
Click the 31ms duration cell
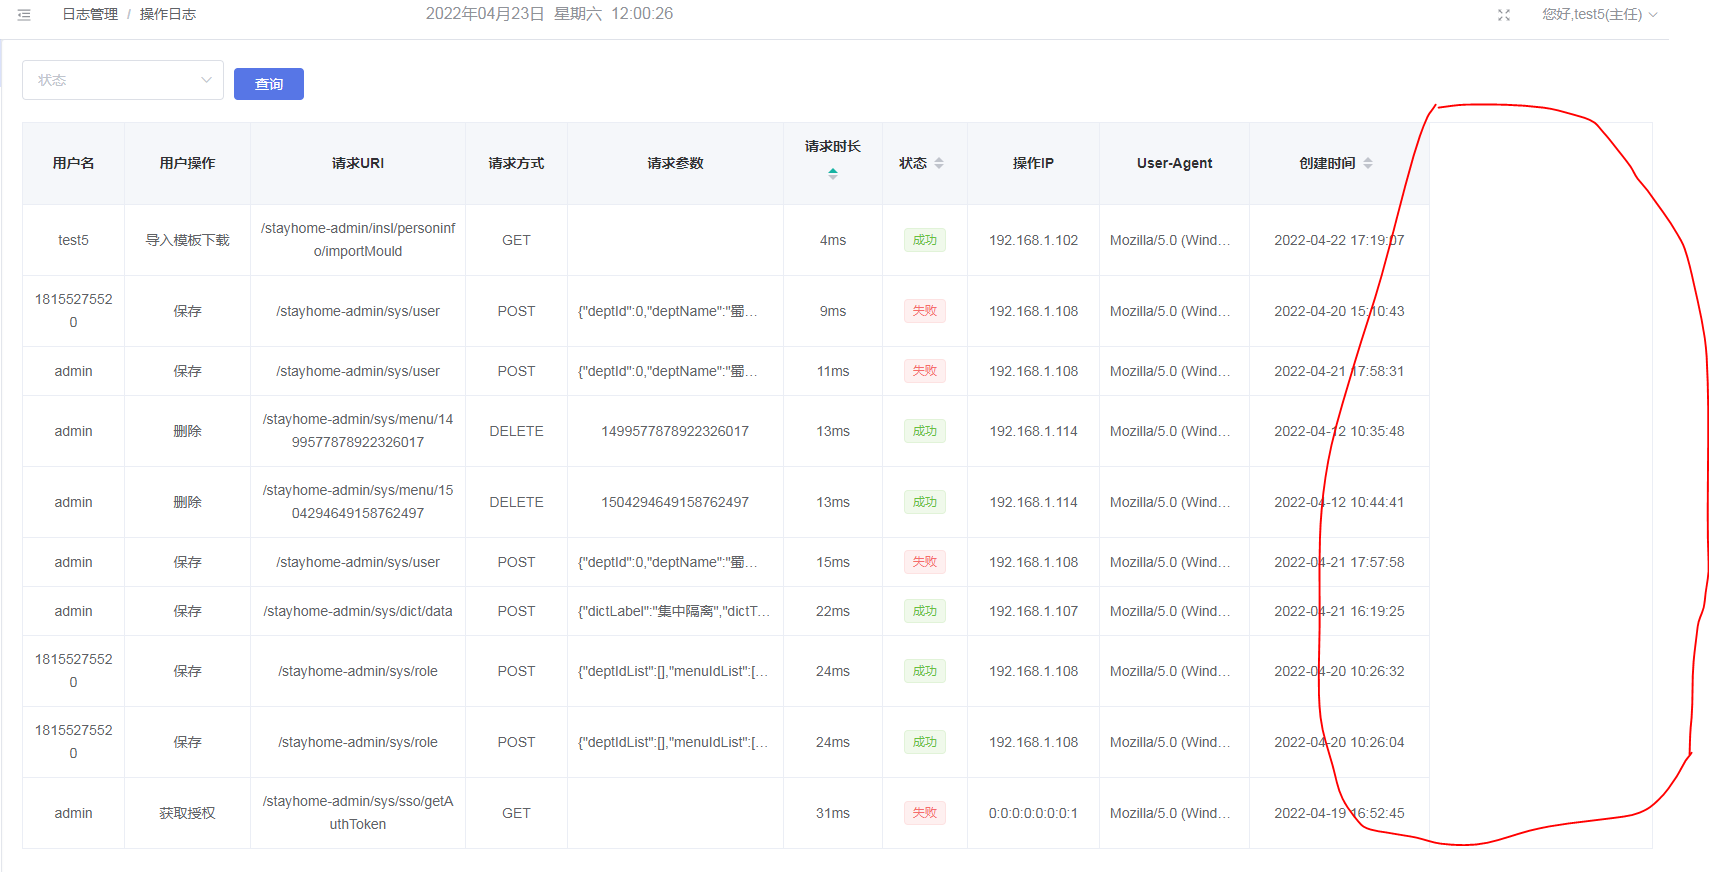pyautogui.click(x=833, y=813)
